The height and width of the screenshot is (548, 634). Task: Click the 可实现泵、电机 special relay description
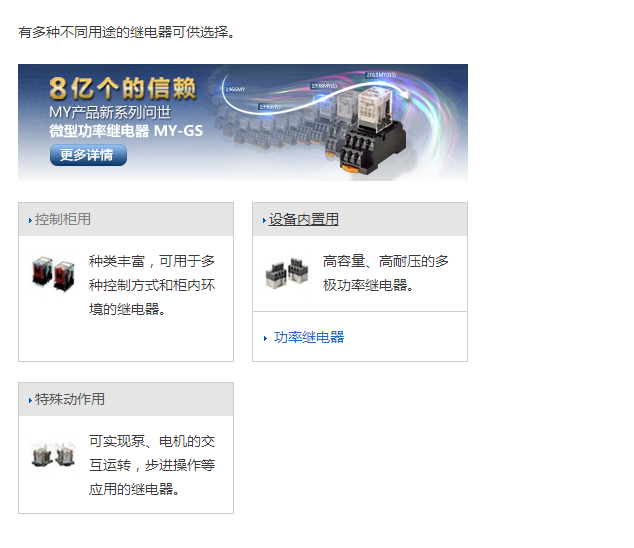coord(152,465)
